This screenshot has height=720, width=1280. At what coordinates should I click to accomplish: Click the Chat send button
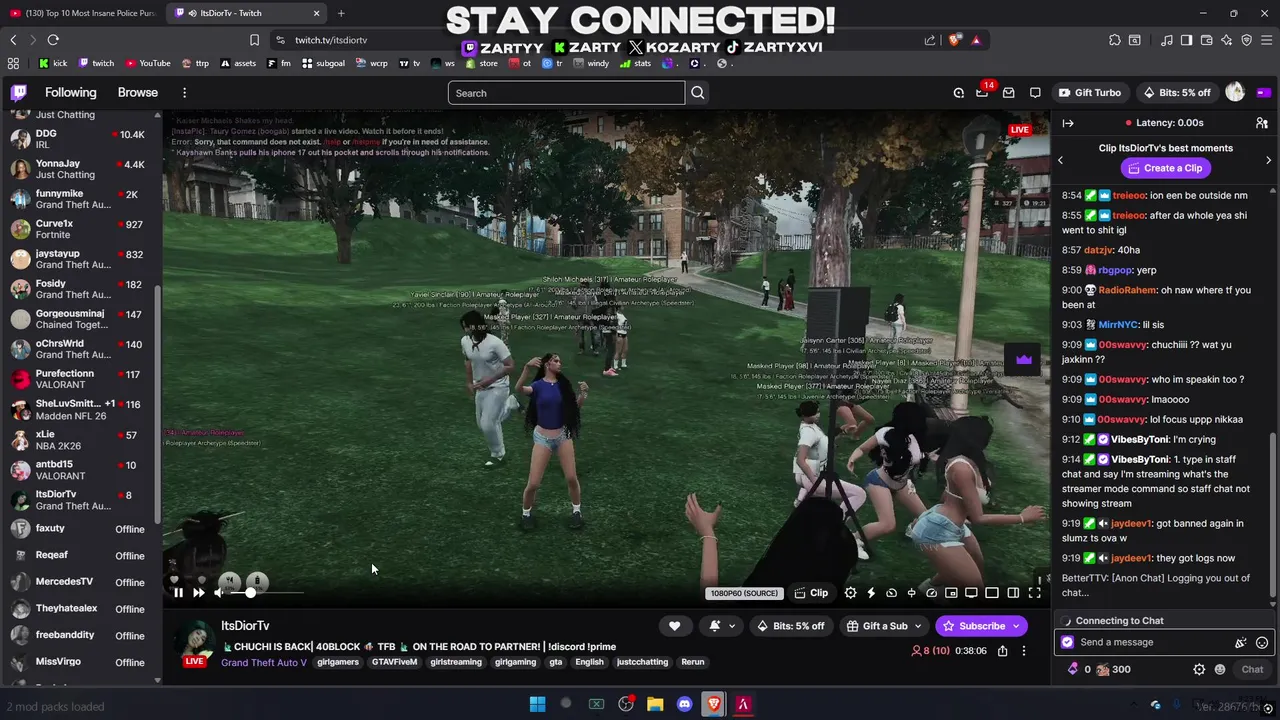pyautogui.click(x=1252, y=670)
